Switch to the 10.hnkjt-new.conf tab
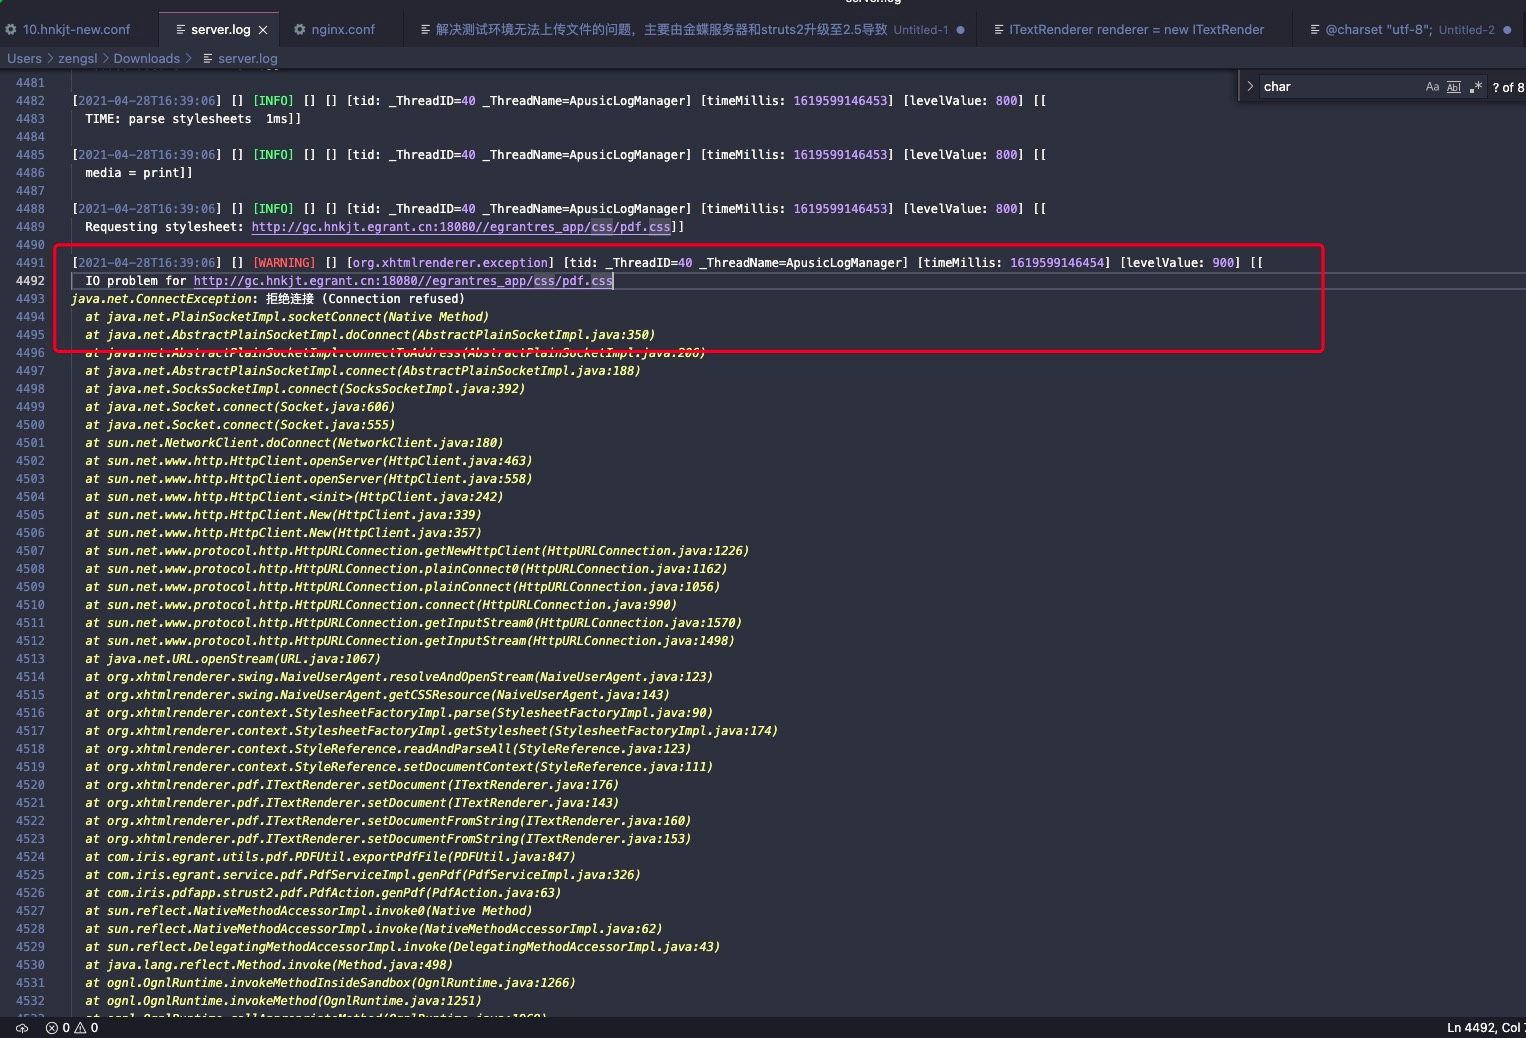 point(77,30)
